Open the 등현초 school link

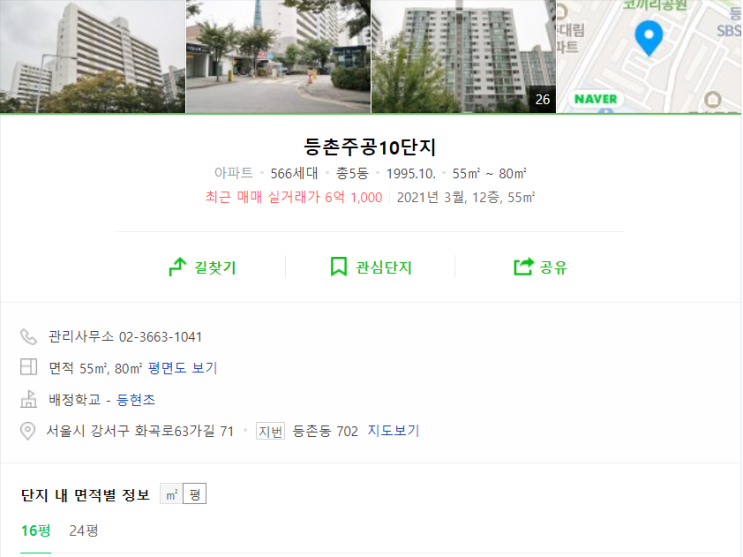tap(136, 400)
